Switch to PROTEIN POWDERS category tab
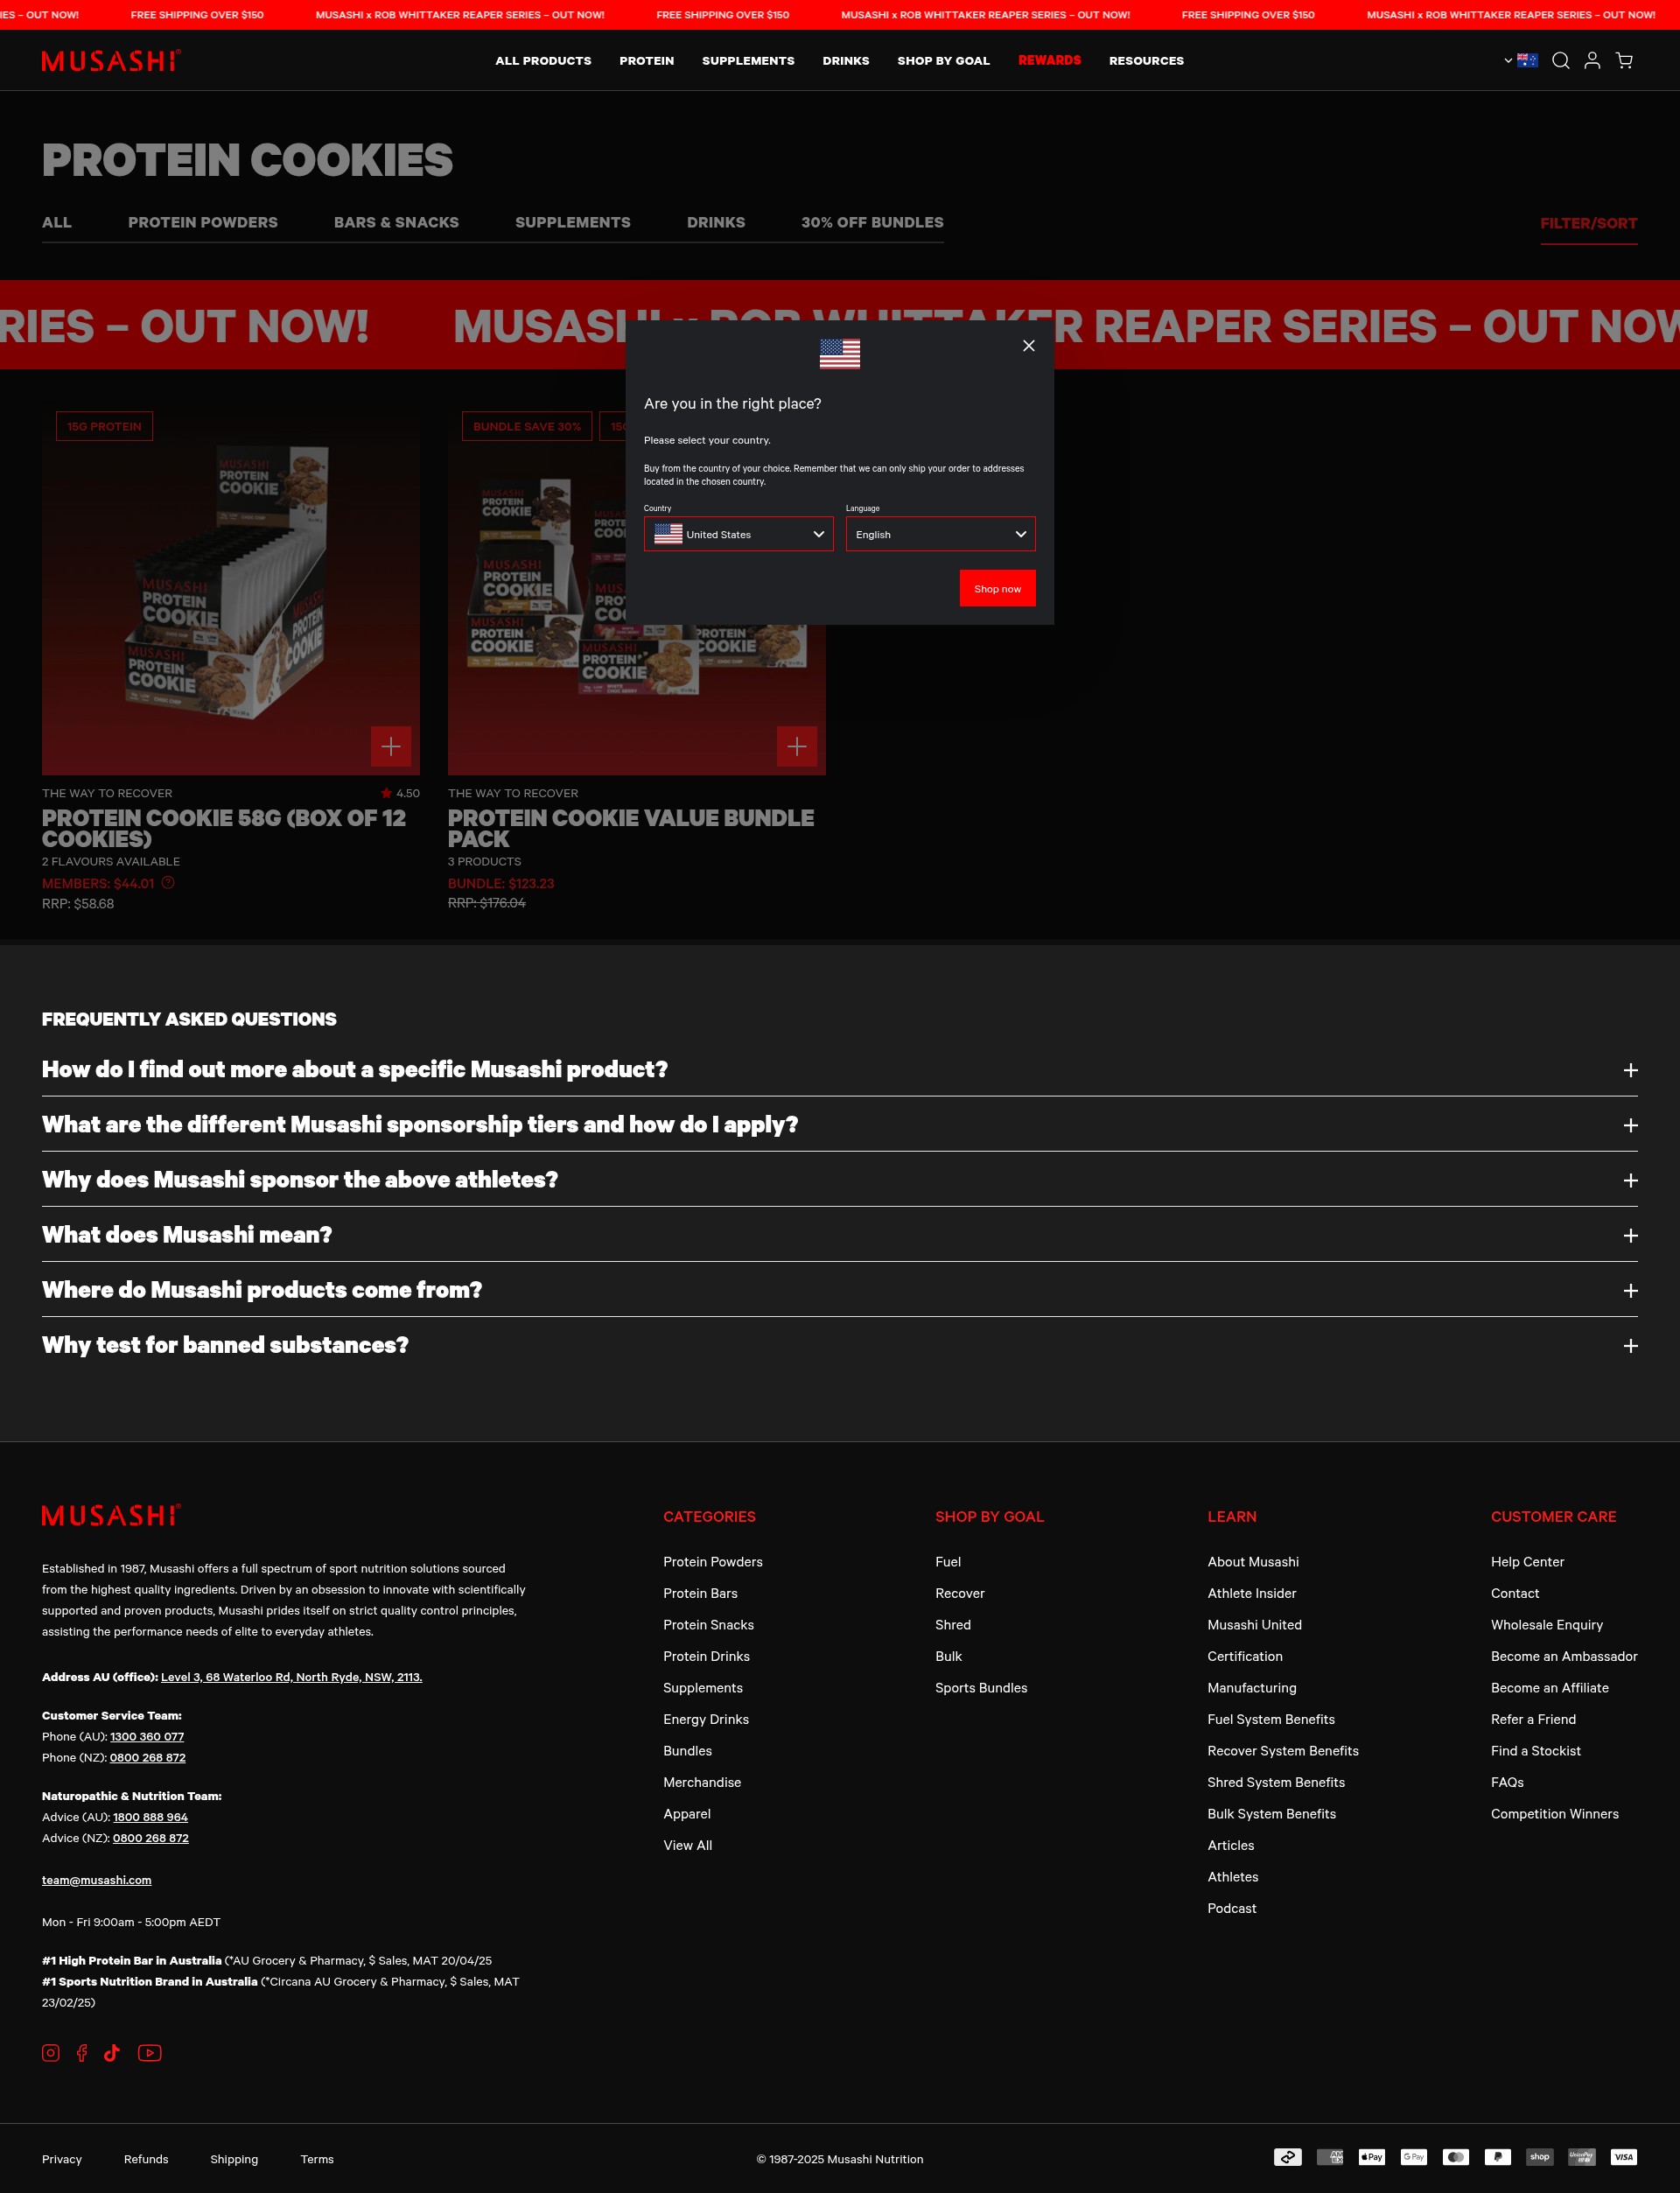Screen dimensions: 1680x2193 click(x=203, y=222)
